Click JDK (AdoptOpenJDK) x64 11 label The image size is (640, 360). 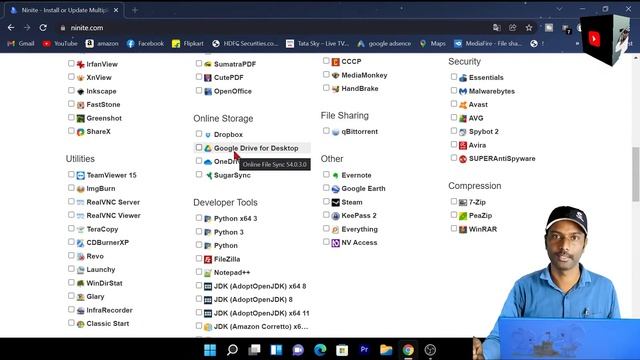(262, 313)
